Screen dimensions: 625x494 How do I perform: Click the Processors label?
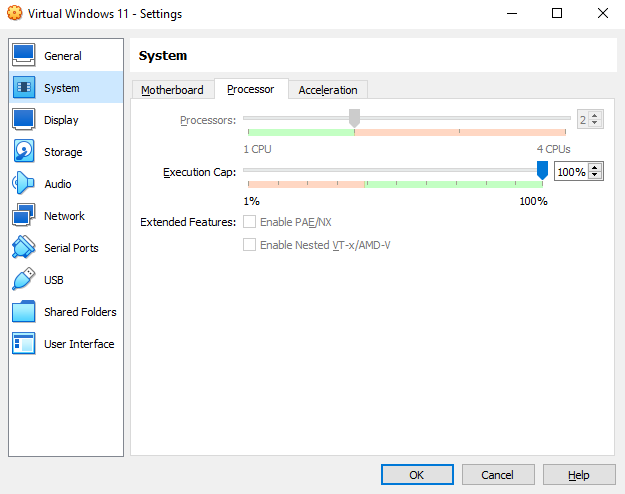pos(208,120)
